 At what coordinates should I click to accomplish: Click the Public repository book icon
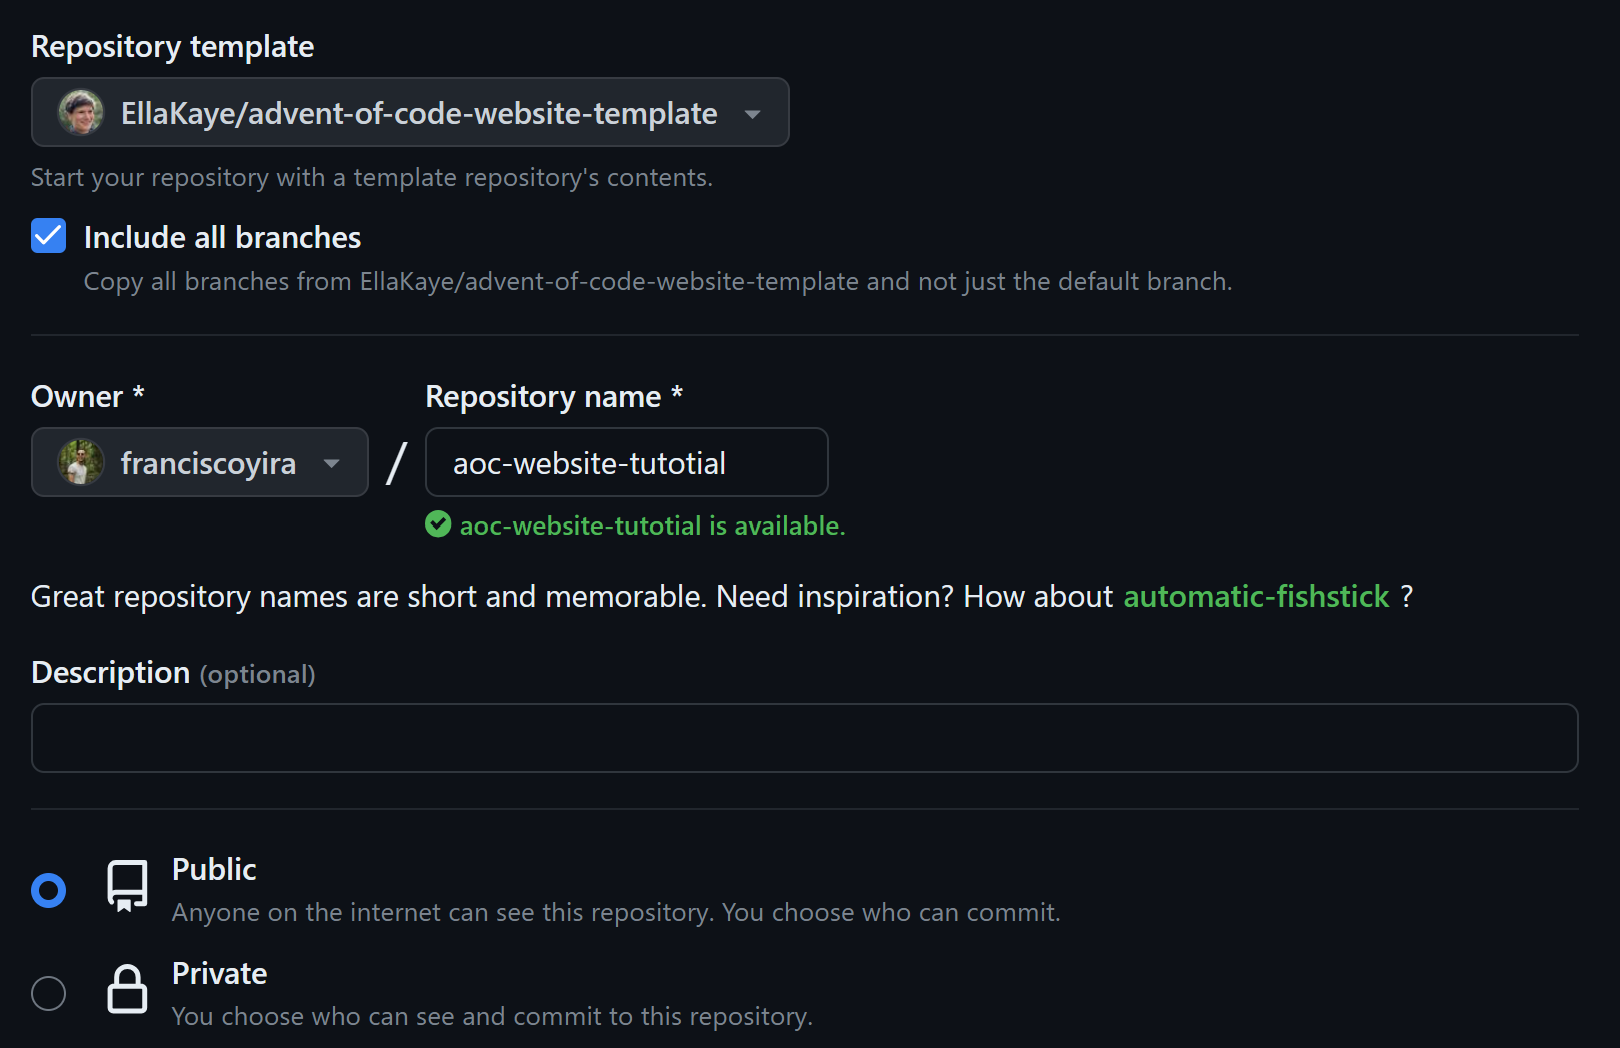127,886
